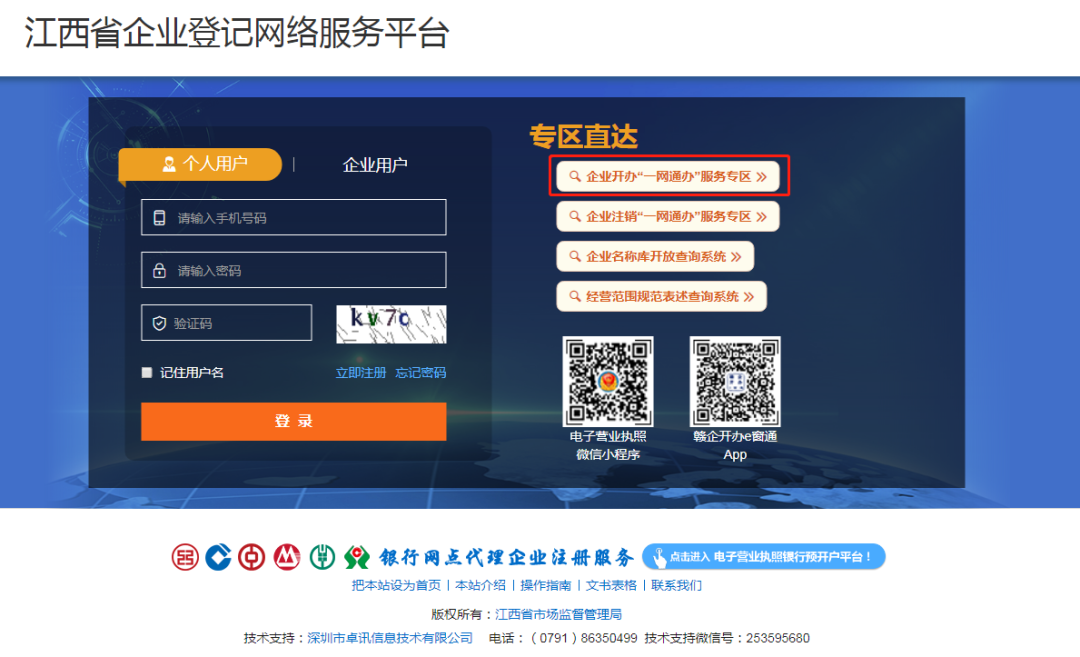This screenshot has height=657, width=1080.
Task: Click the Postal Savings Bank logo
Action: [x=322, y=557]
